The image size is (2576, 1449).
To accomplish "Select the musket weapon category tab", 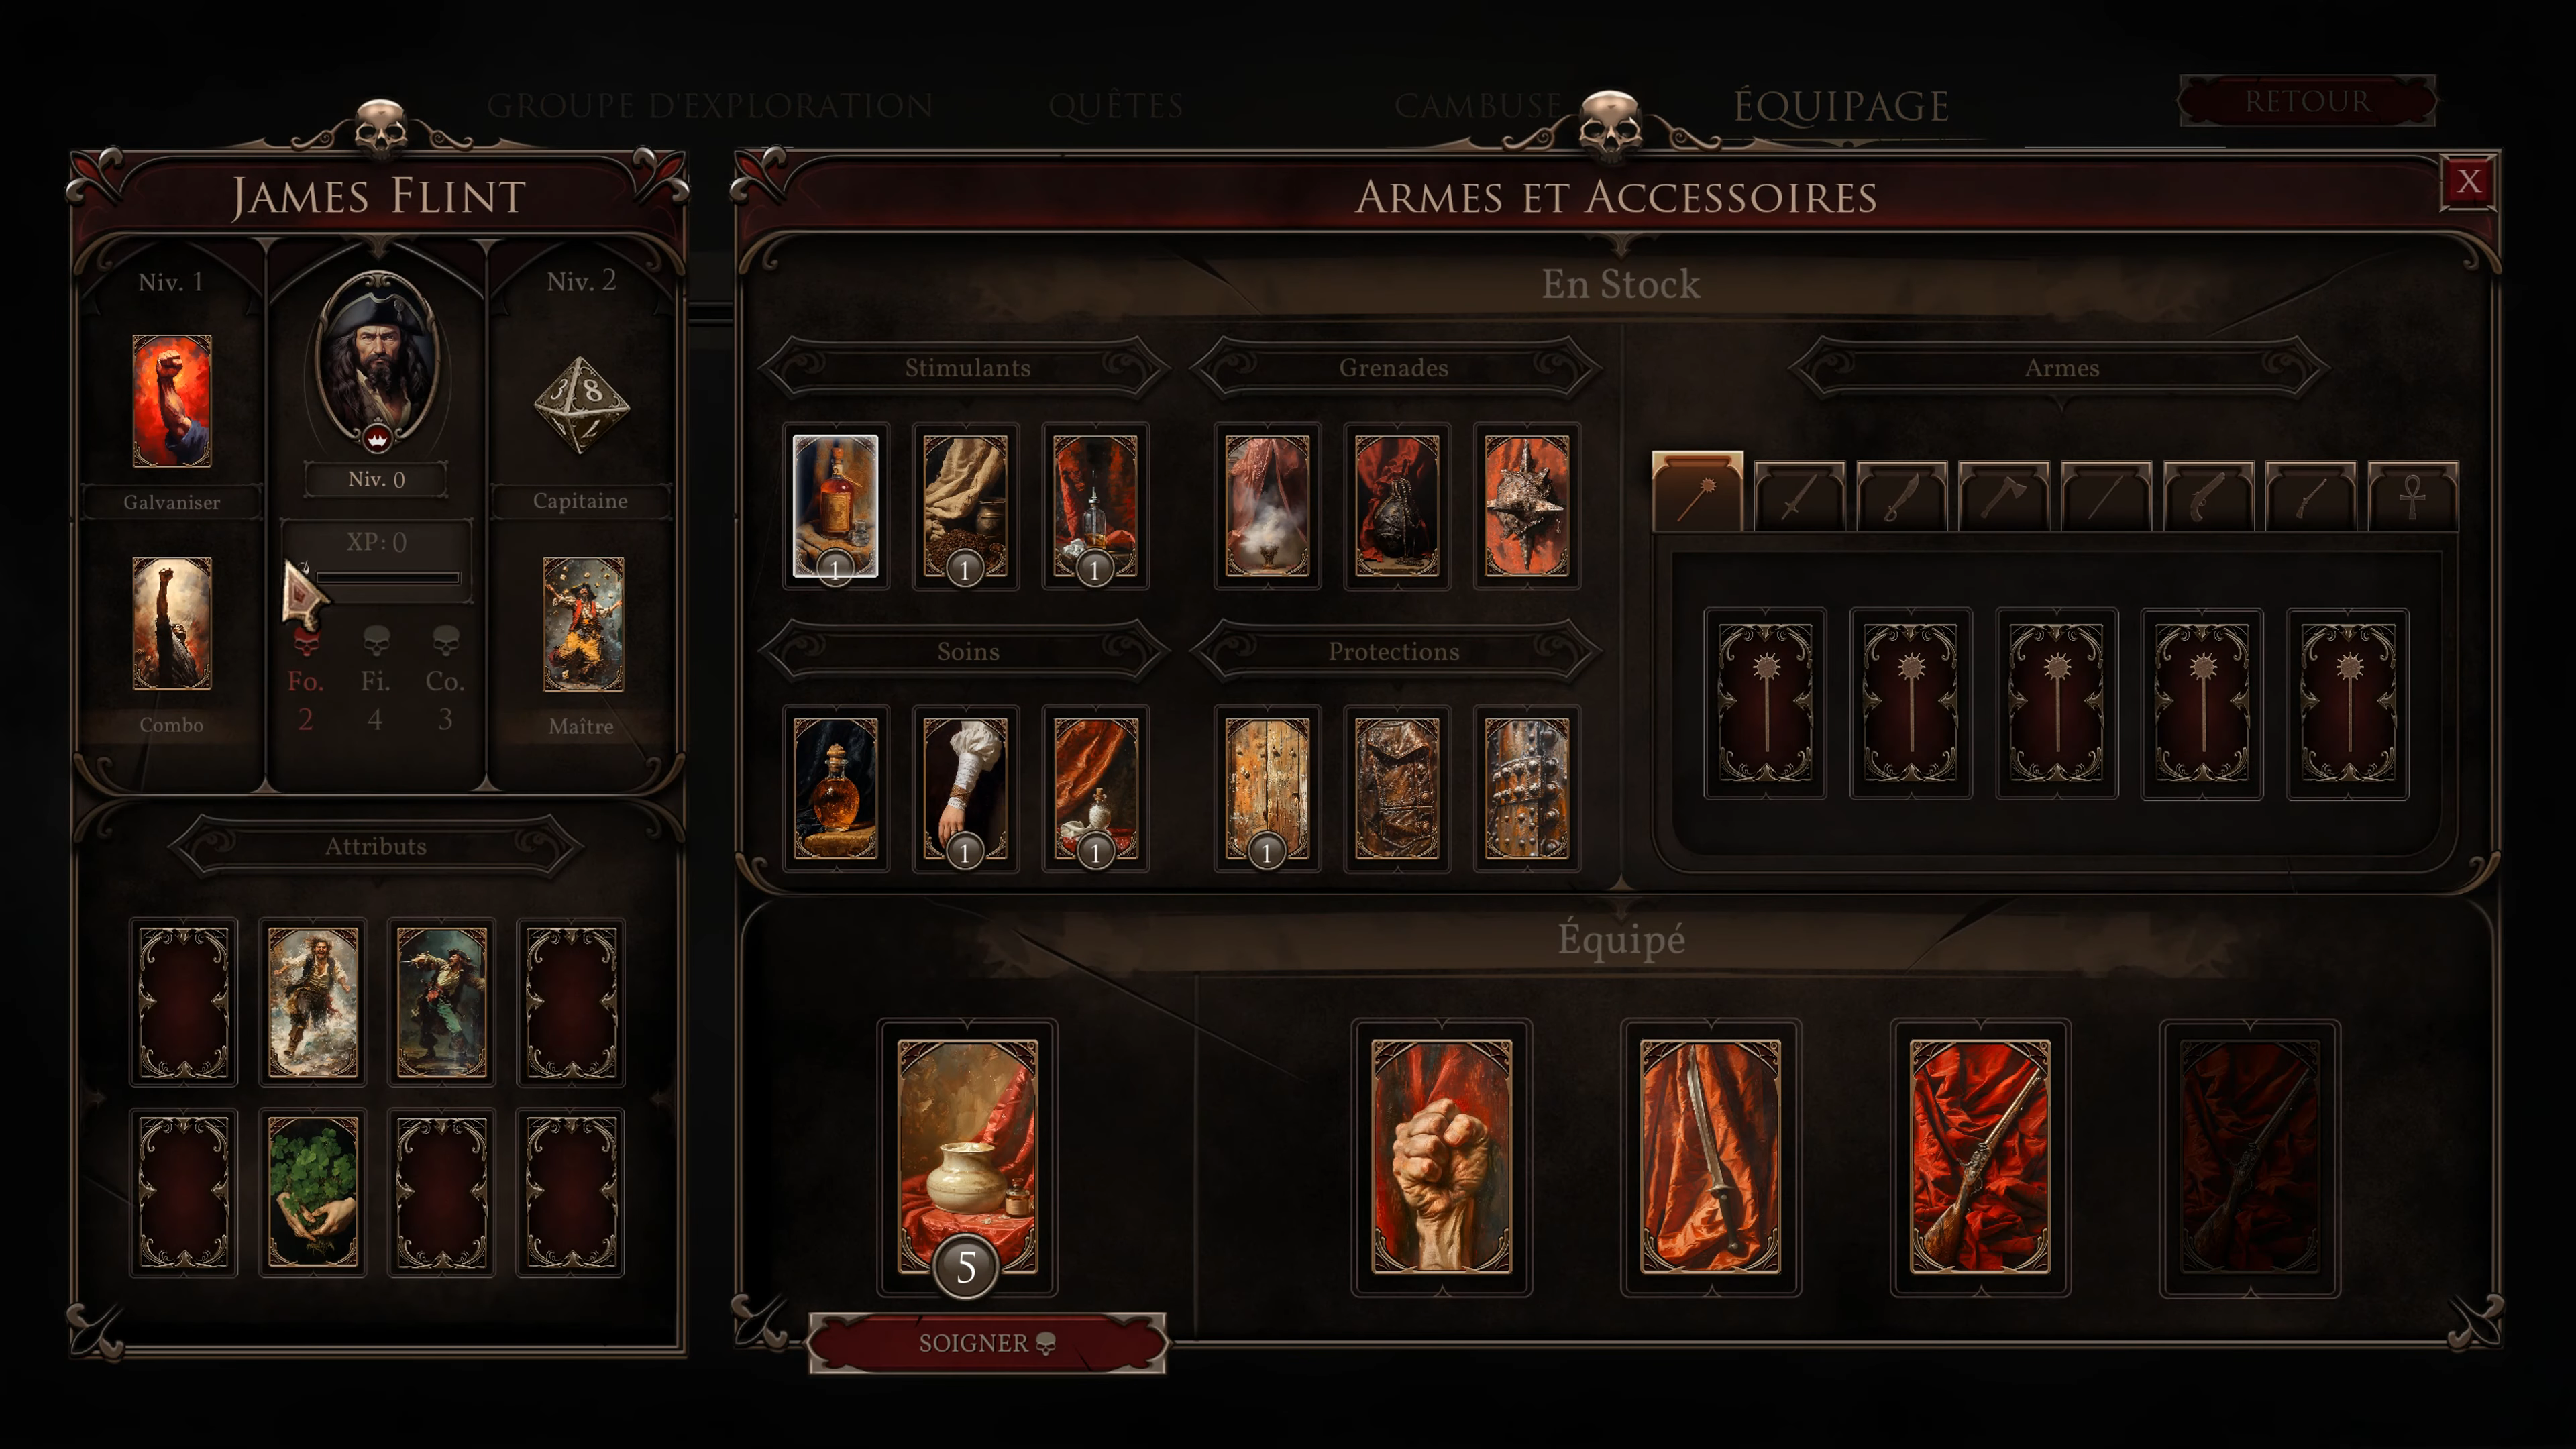I will click(x=2311, y=496).
